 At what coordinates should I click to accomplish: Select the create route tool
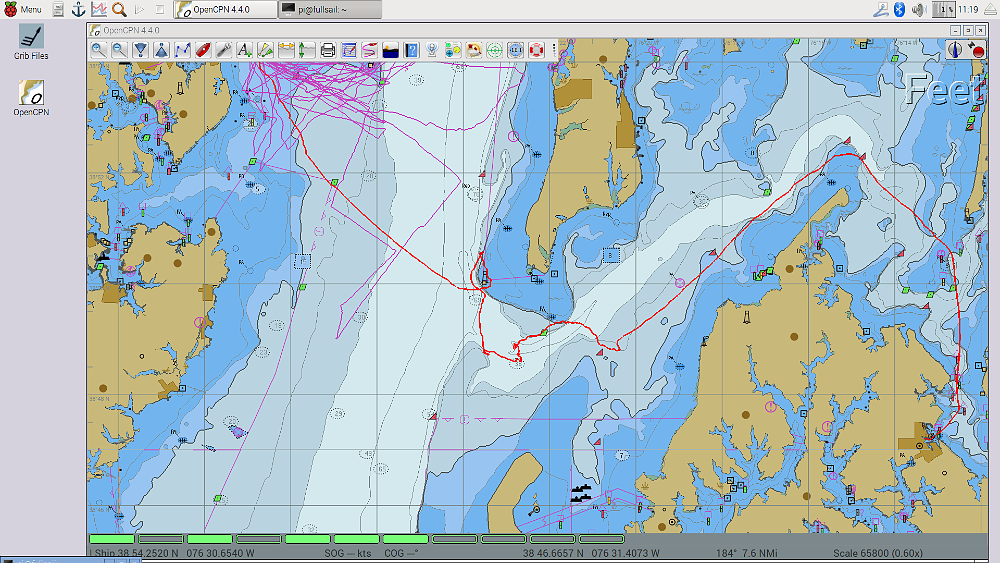pyautogui.click(x=182, y=50)
